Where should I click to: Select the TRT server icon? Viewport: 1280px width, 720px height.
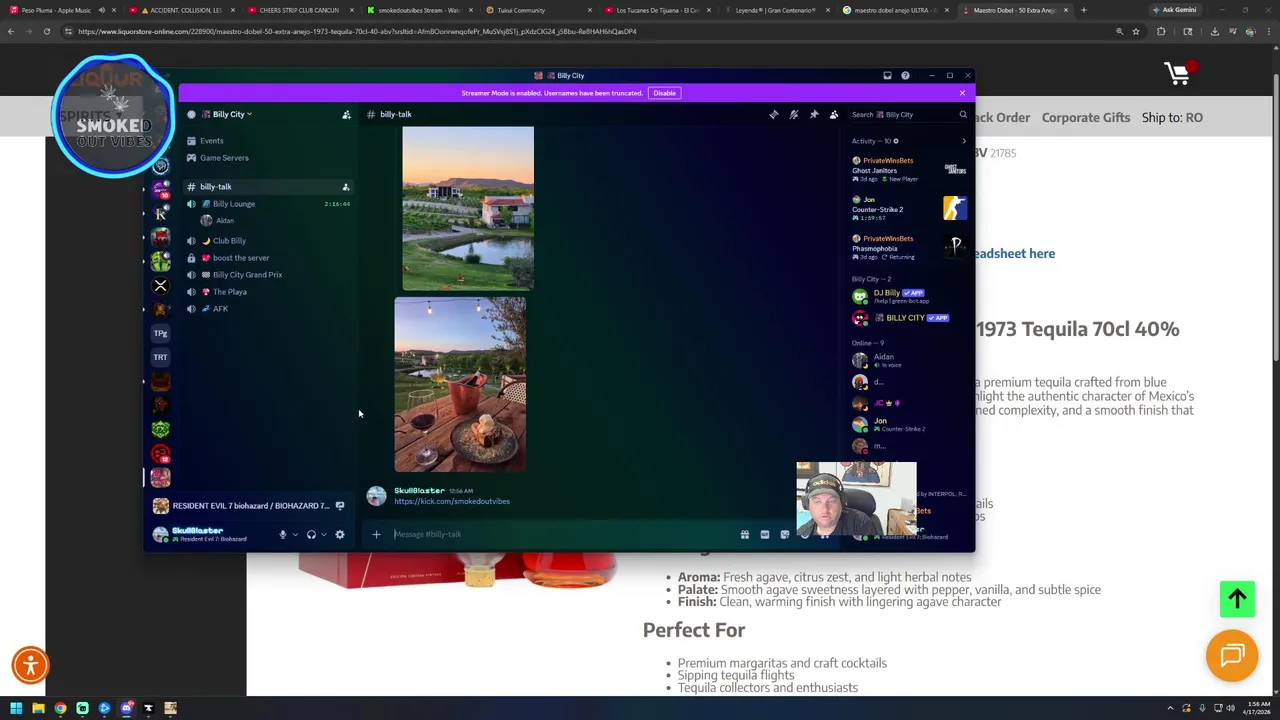[x=160, y=357]
